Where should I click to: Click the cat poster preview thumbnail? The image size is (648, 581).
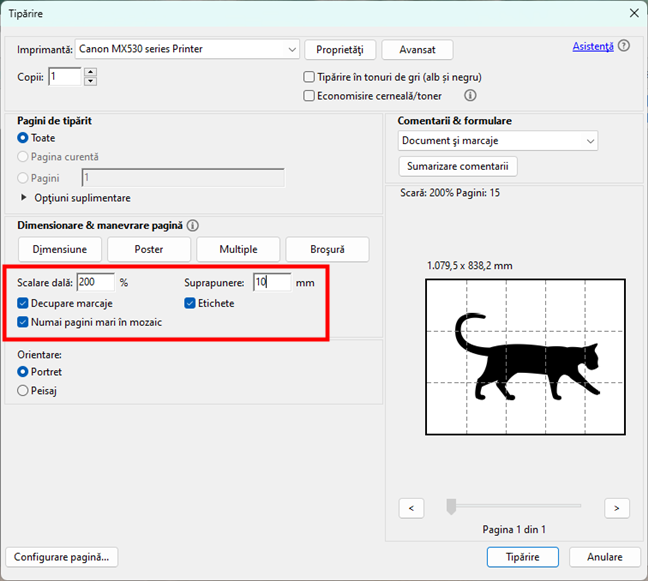(525, 357)
